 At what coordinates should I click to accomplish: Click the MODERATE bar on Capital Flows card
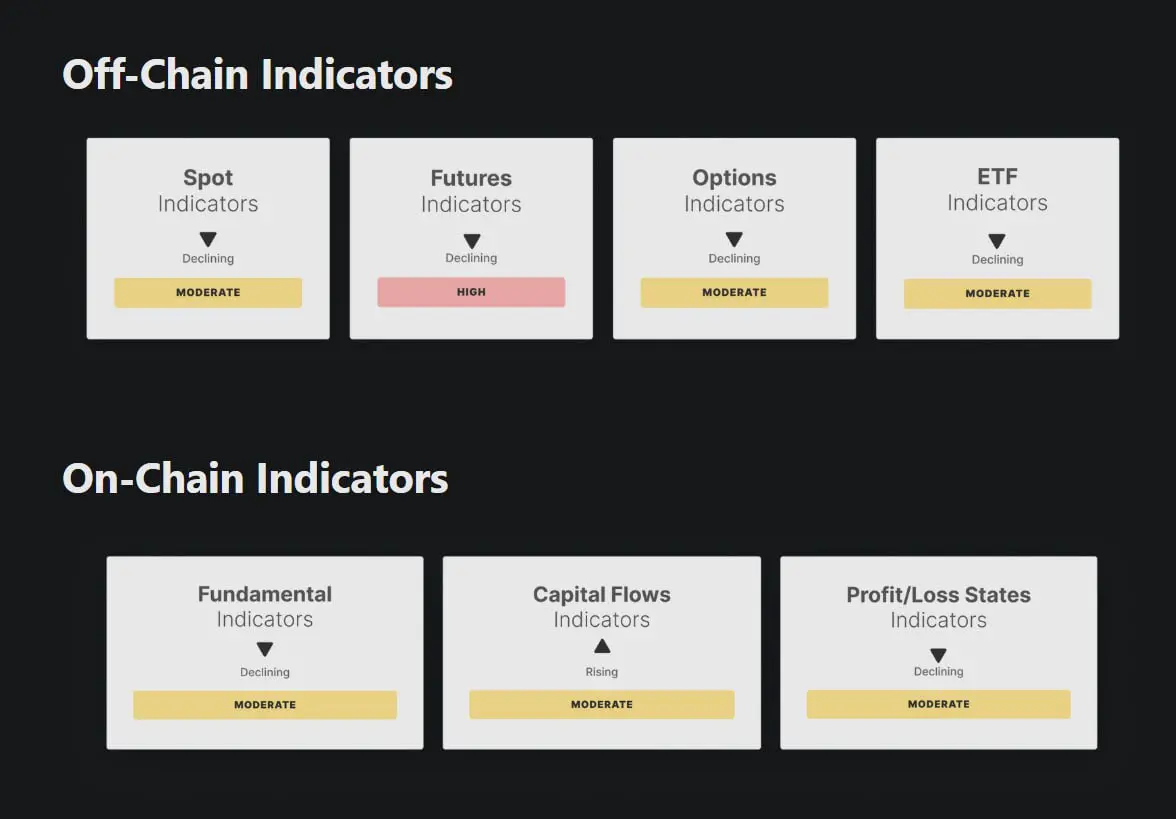[602, 704]
